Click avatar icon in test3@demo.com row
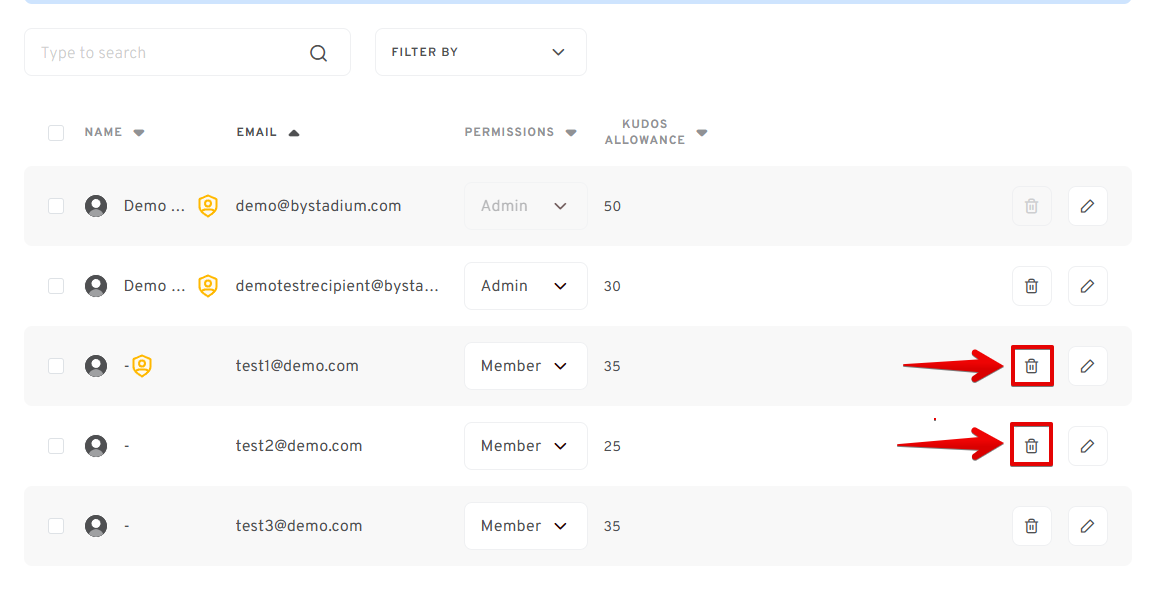The height and width of the screenshot is (589, 1152). click(96, 526)
